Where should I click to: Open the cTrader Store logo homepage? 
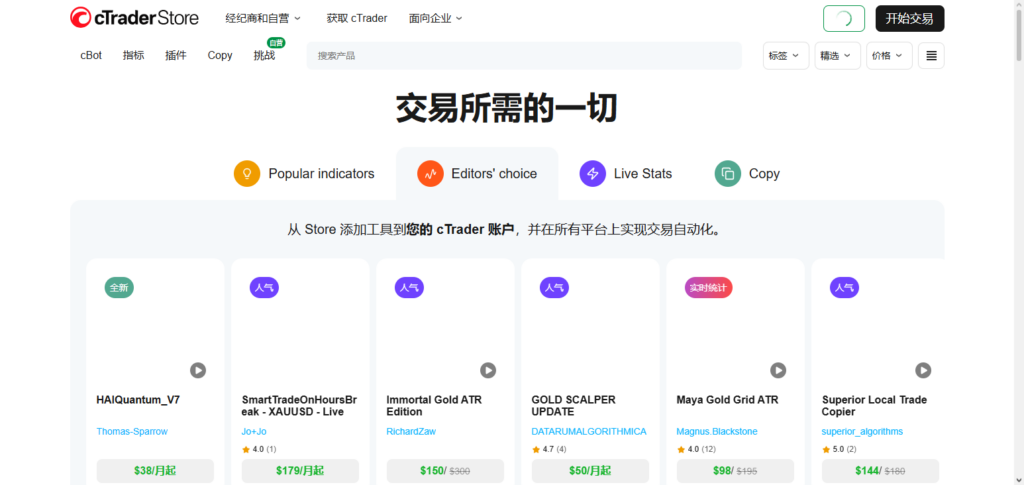(134, 18)
